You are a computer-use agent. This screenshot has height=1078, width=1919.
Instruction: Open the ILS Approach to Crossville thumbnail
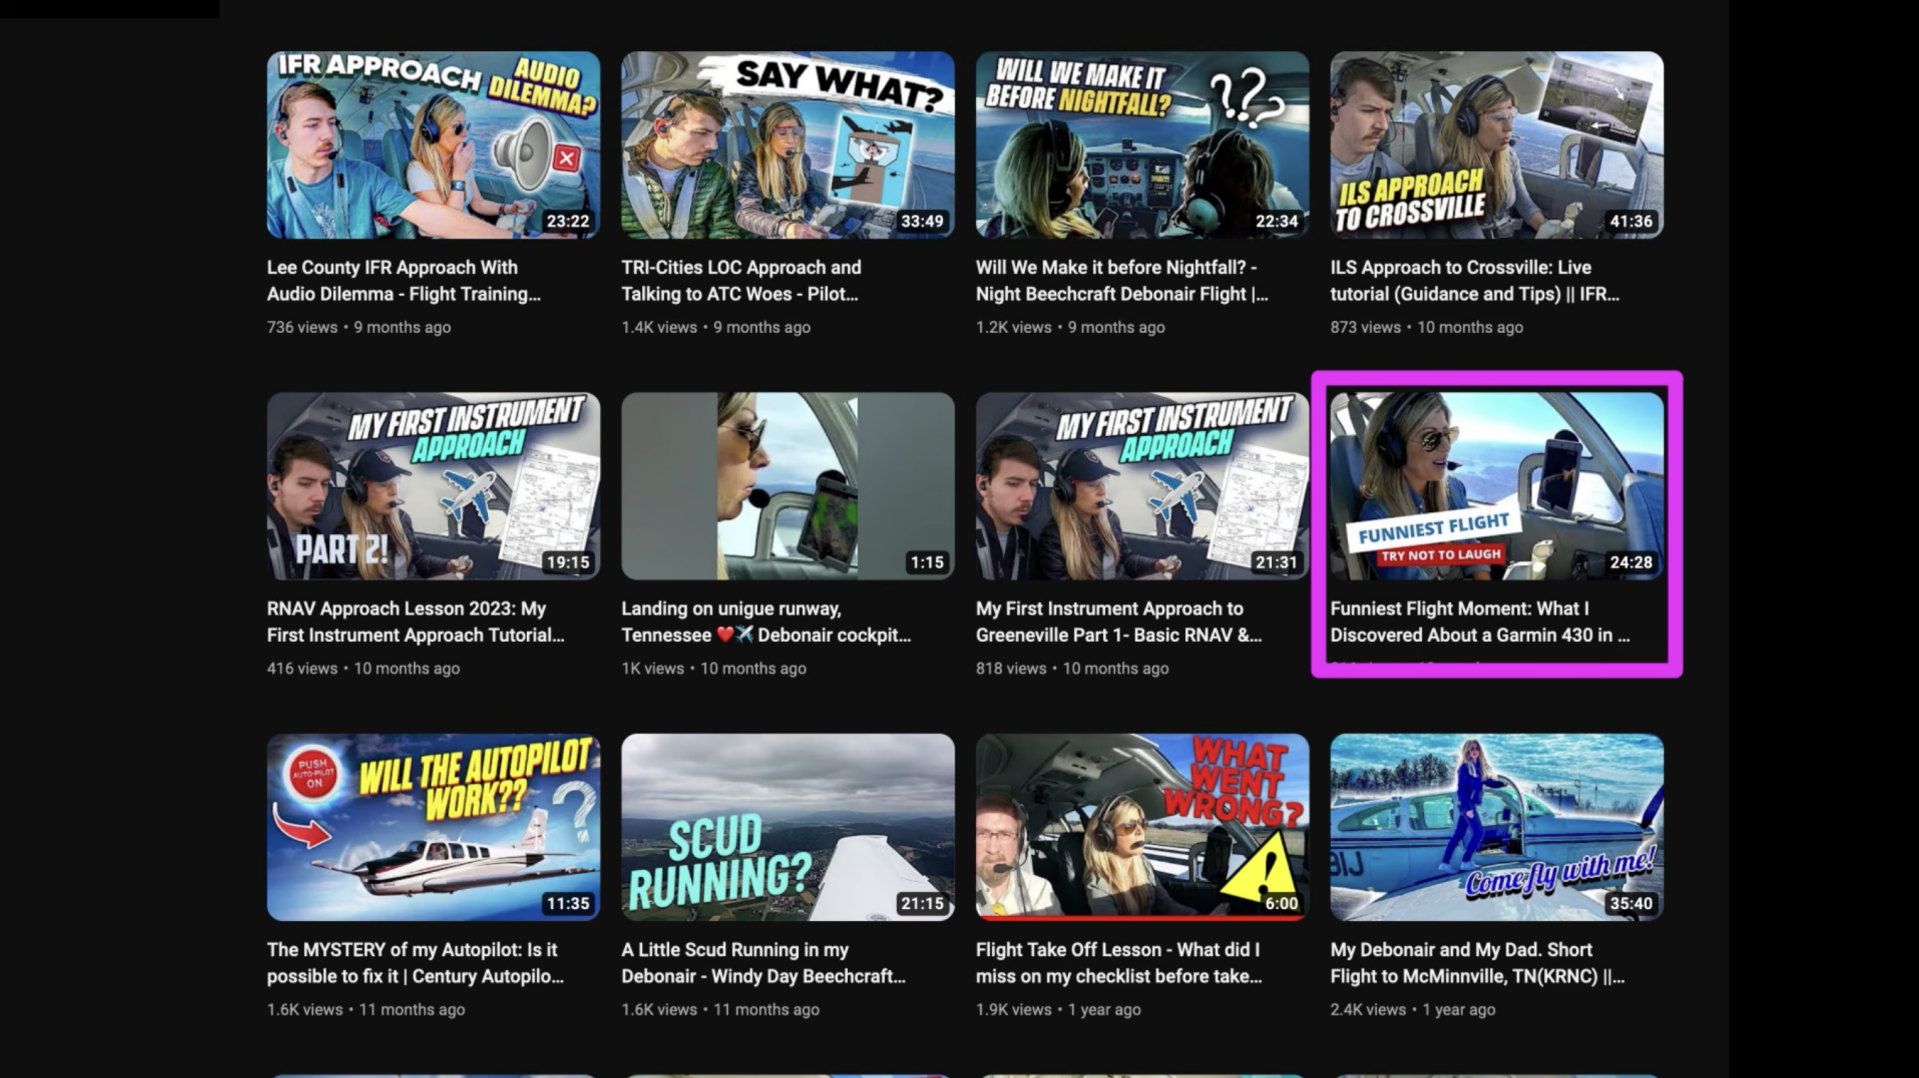coord(1497,145)
